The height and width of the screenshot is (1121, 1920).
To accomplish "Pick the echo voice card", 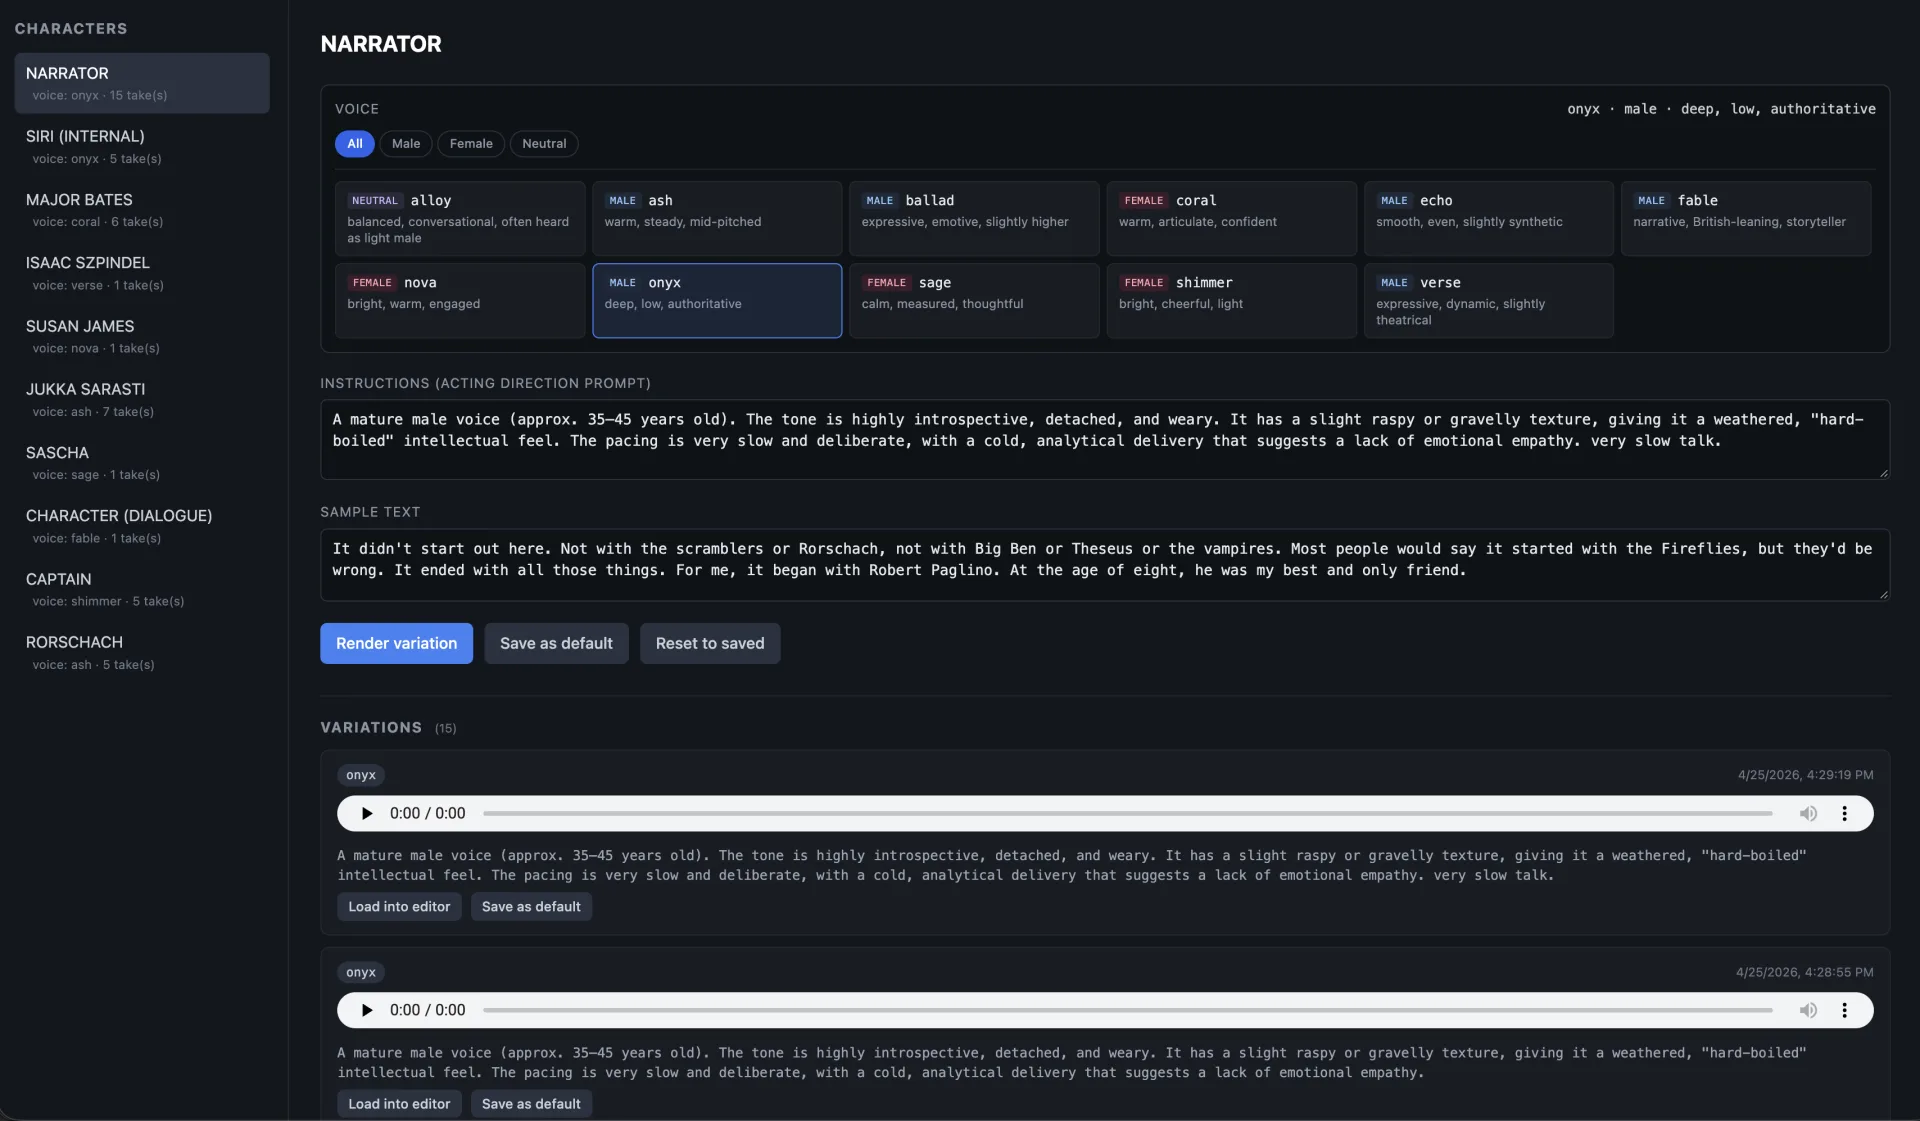I will (1488, 218).
